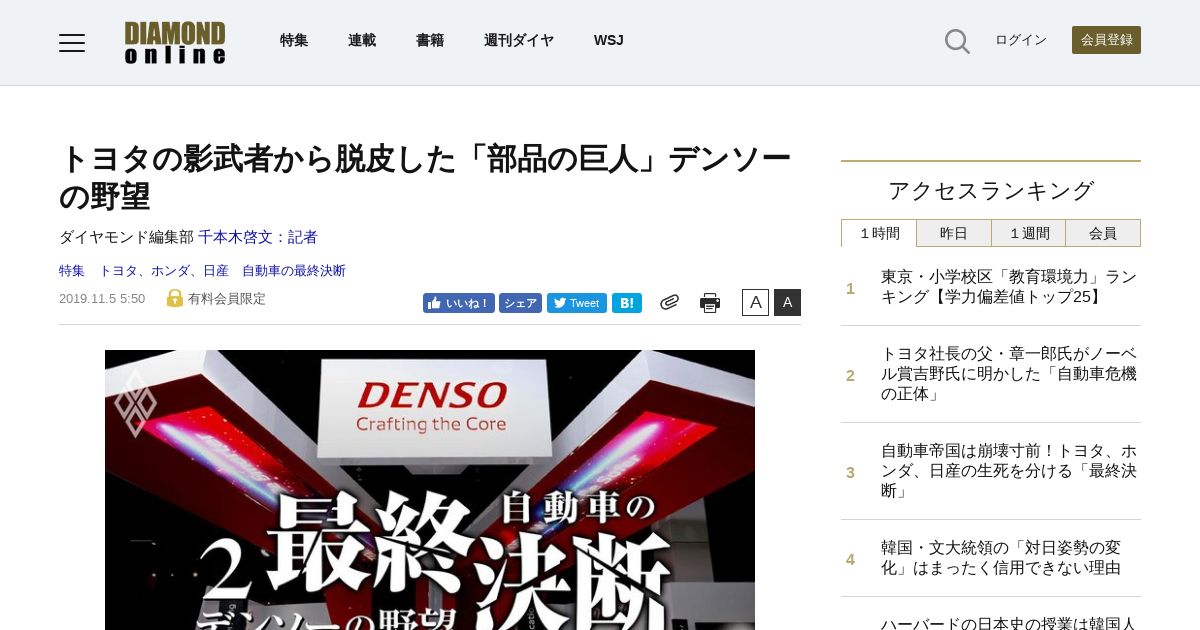Open ranking 2 トヨタ社長の父 article
Image resolution: width=1200 pixels, height=630 pixels.
pos(1008,374)
